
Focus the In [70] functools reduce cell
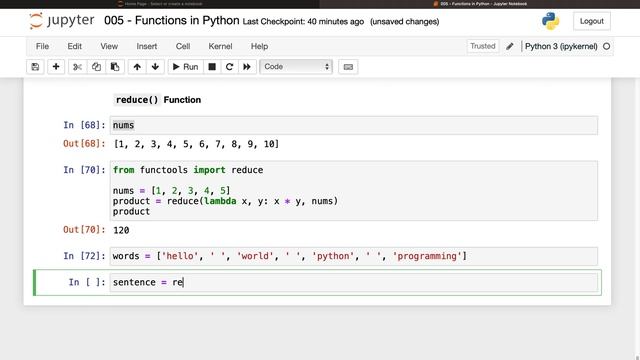click(x=353, y=191)
